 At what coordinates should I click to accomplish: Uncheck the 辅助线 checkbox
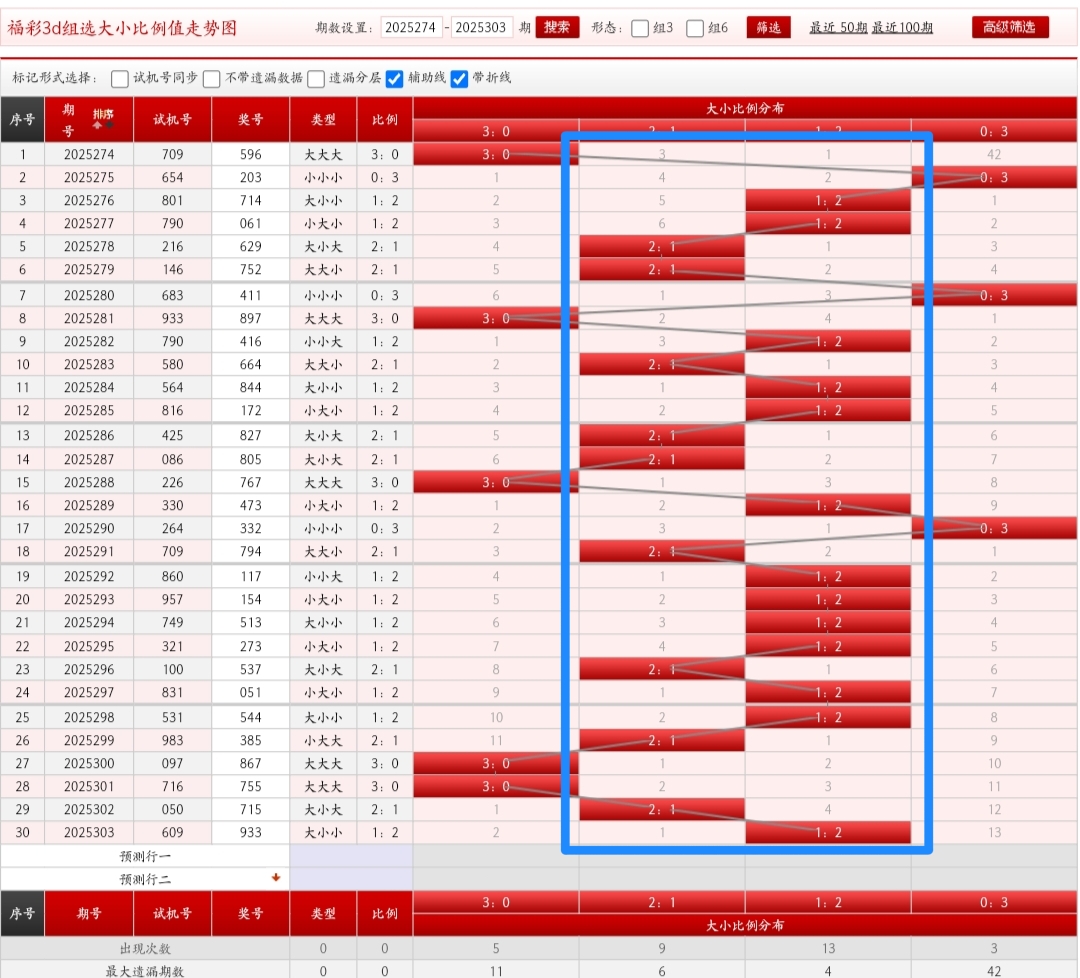tap(395, 79)
